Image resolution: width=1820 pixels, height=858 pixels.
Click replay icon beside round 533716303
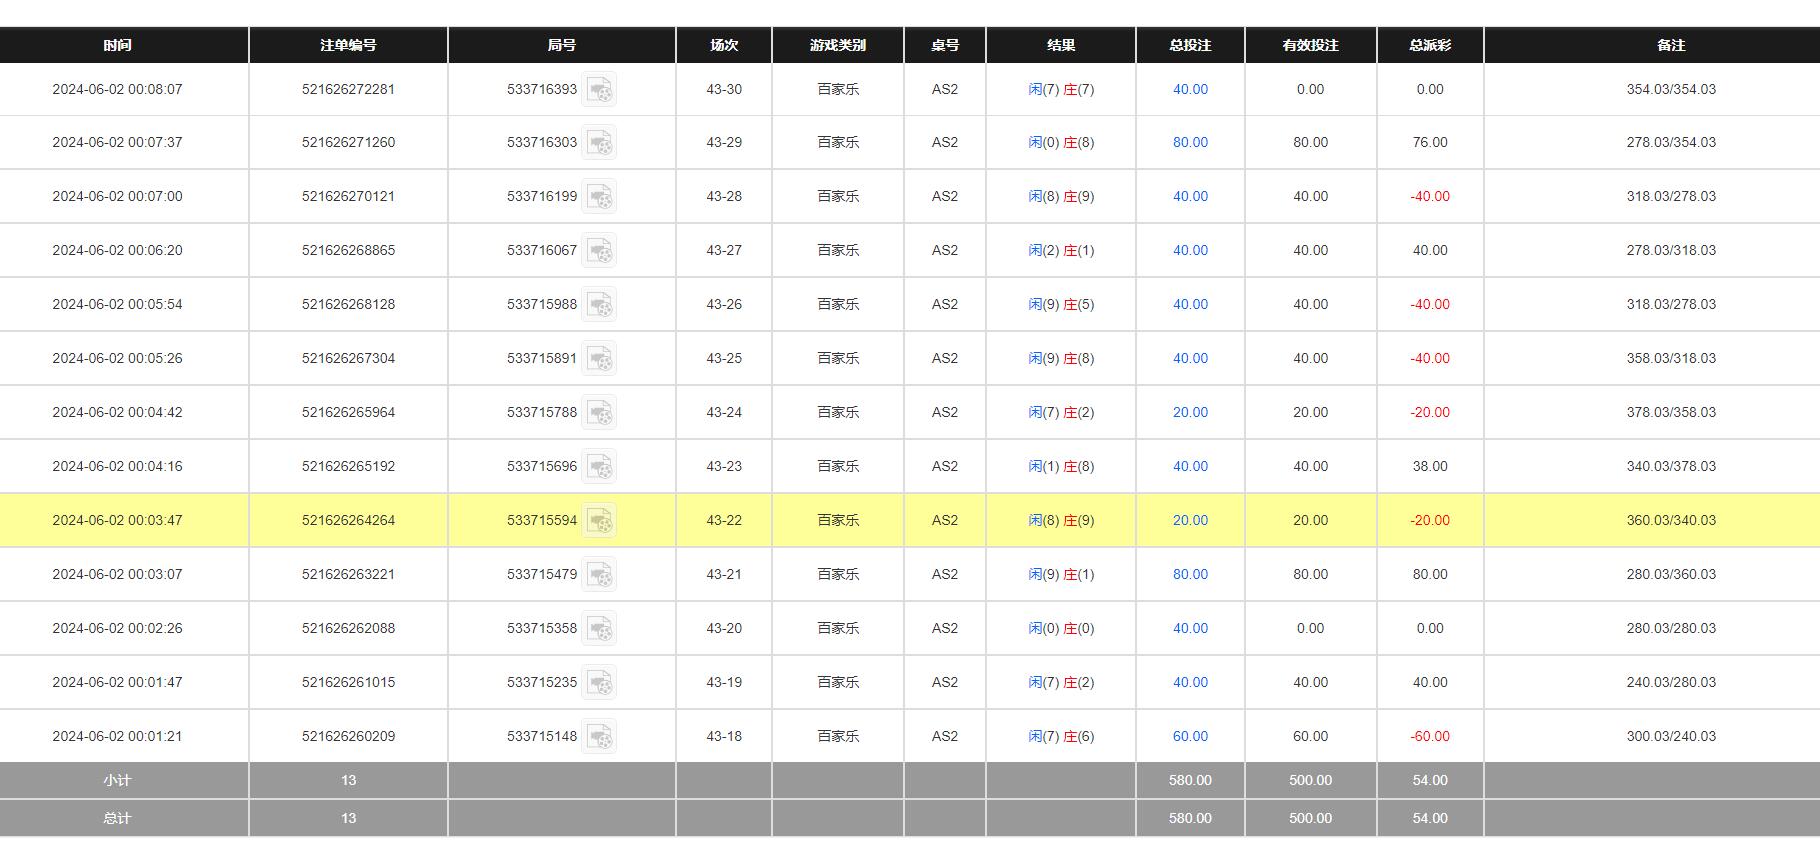coord(600,143)
